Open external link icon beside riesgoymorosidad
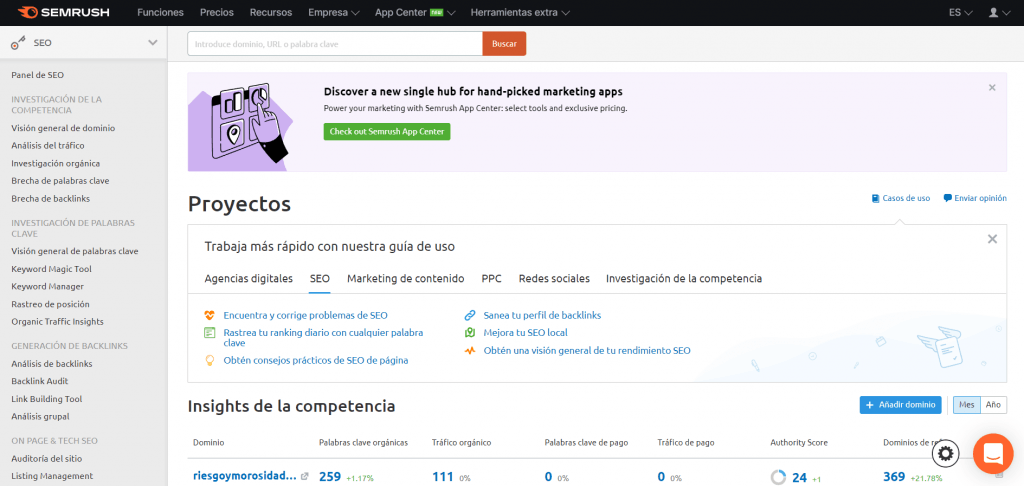Viewport: 1024px width, 486px height. (x=304, y=477)
